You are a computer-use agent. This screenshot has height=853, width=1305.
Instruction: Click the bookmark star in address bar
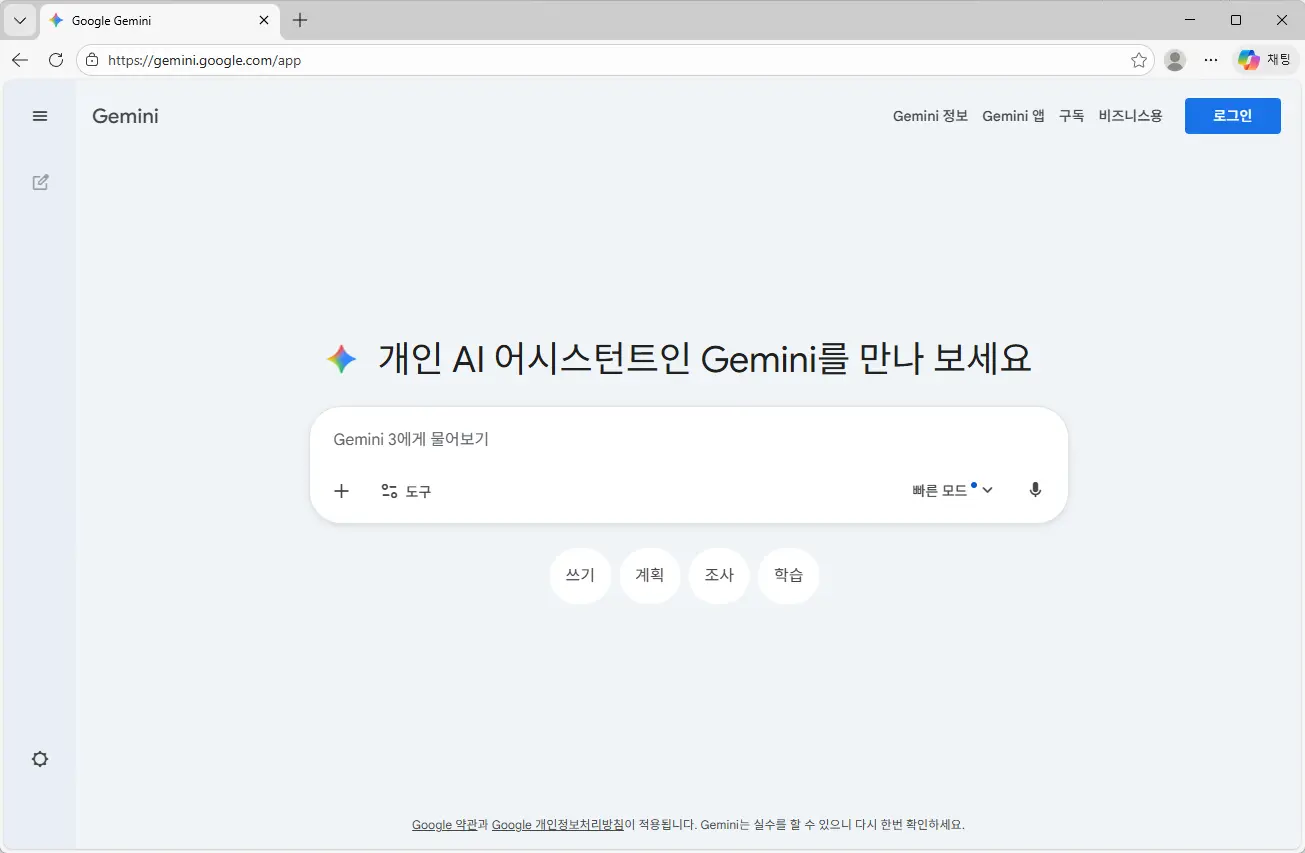[x=1138, y=60]
